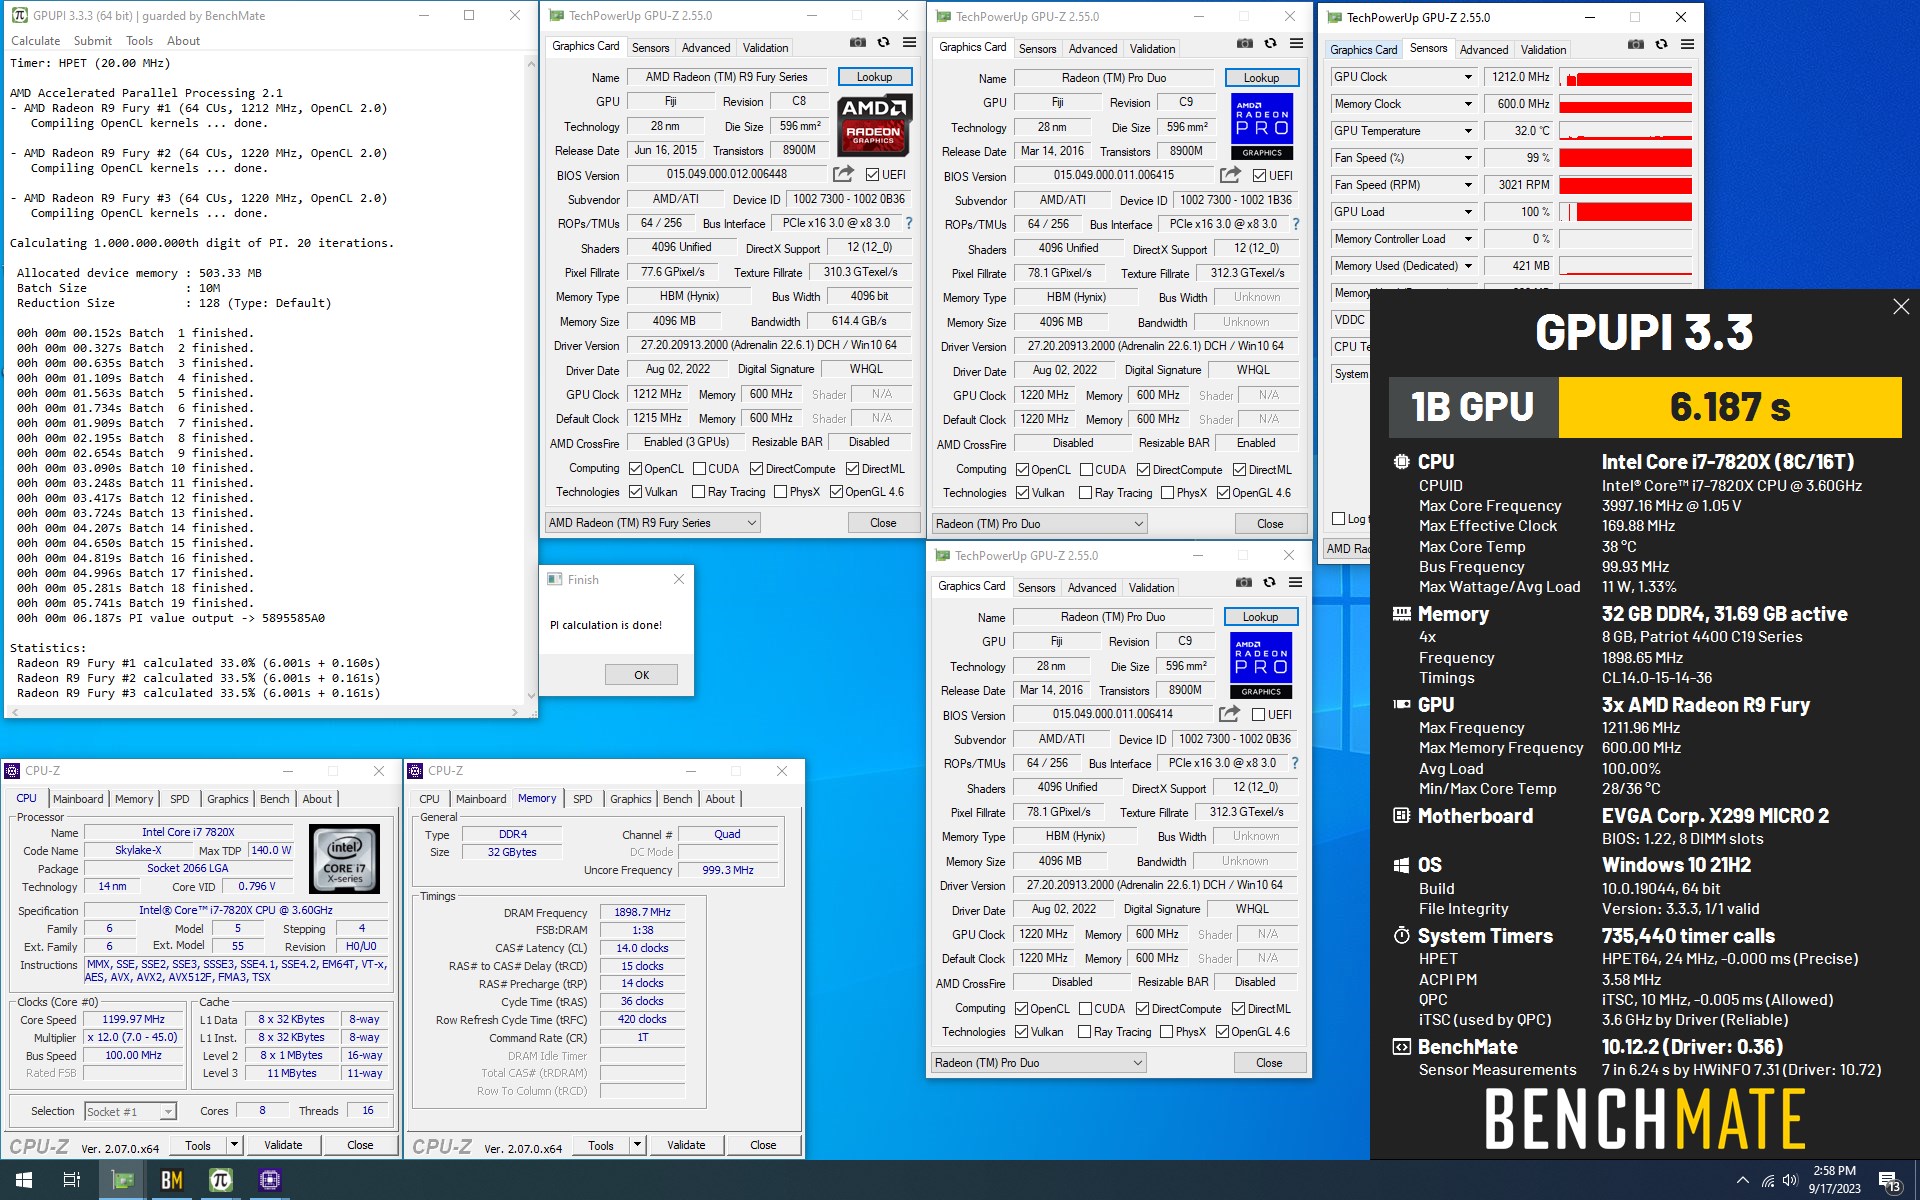Click Lookup button in bottom Pro Duo GPU-Z
This screenshot has width=1920, height=1200.
[1260, 617]
